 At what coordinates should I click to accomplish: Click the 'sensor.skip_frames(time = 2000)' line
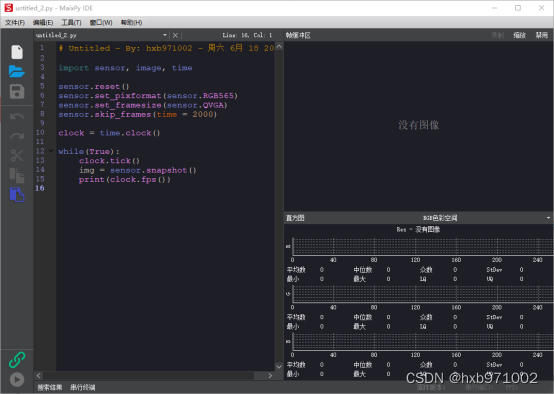click(137, 114)
